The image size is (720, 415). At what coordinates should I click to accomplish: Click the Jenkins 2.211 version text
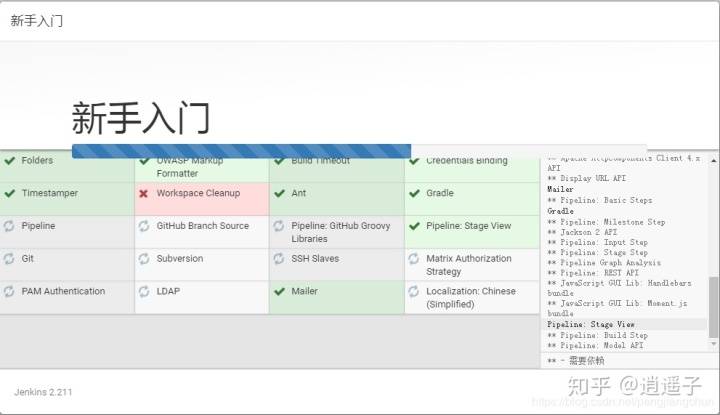click(x=43, y=392)
